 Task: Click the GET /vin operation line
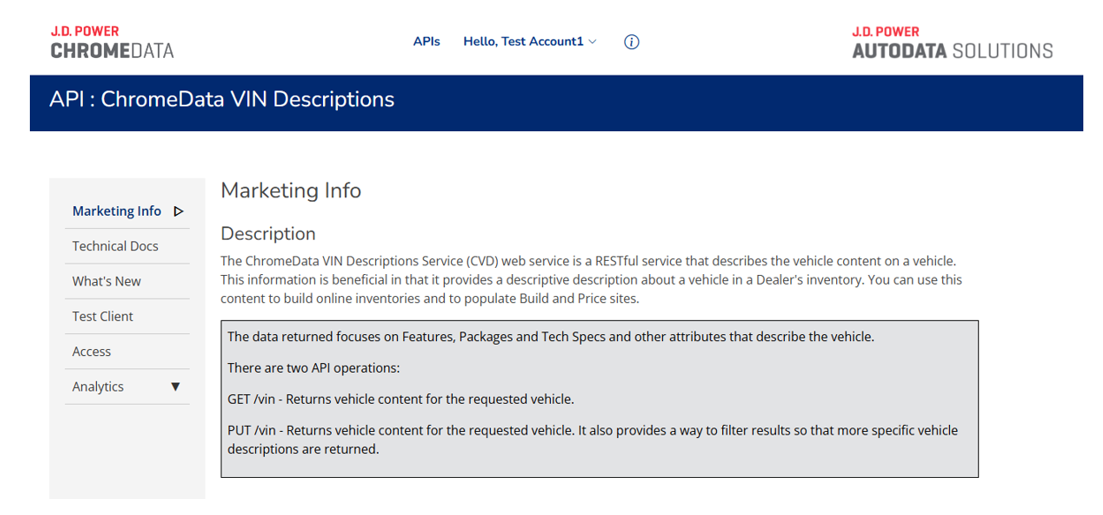(400, 399)
